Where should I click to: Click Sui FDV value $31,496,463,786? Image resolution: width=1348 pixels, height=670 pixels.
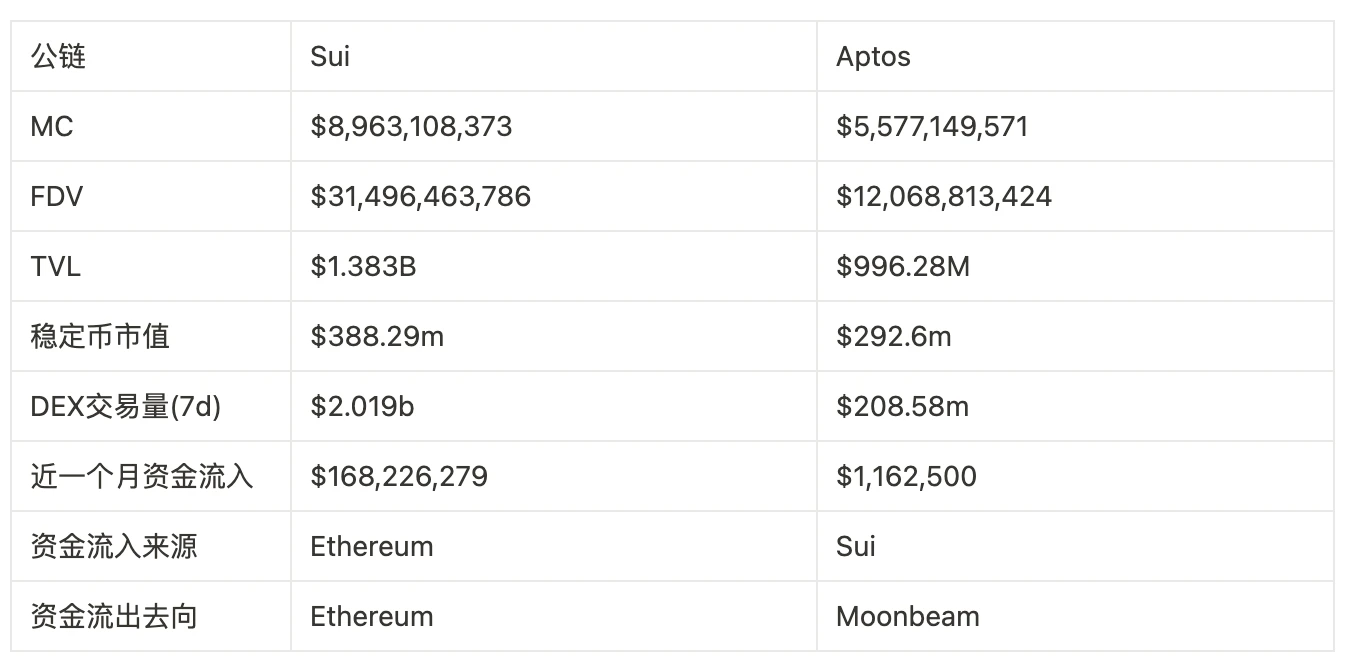click(x=420, y=197)
